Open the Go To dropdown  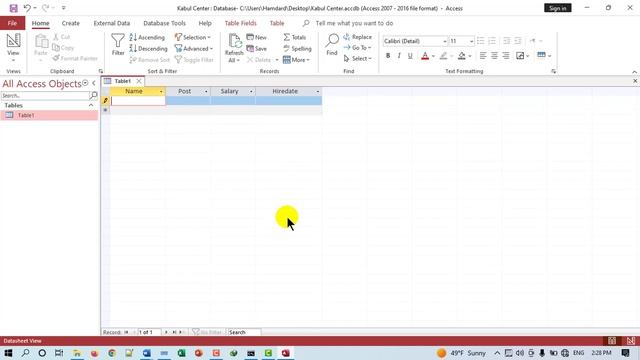pos(358,48)
